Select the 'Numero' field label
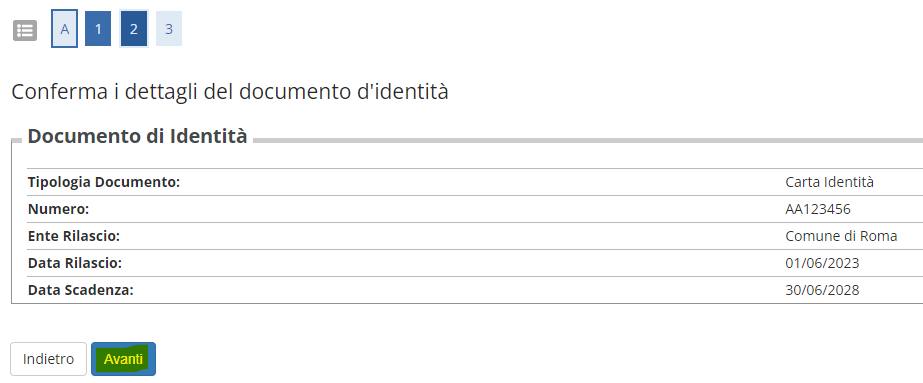Image resolution: width=923 pixels, height=383 pixels. tap(58, 209)
